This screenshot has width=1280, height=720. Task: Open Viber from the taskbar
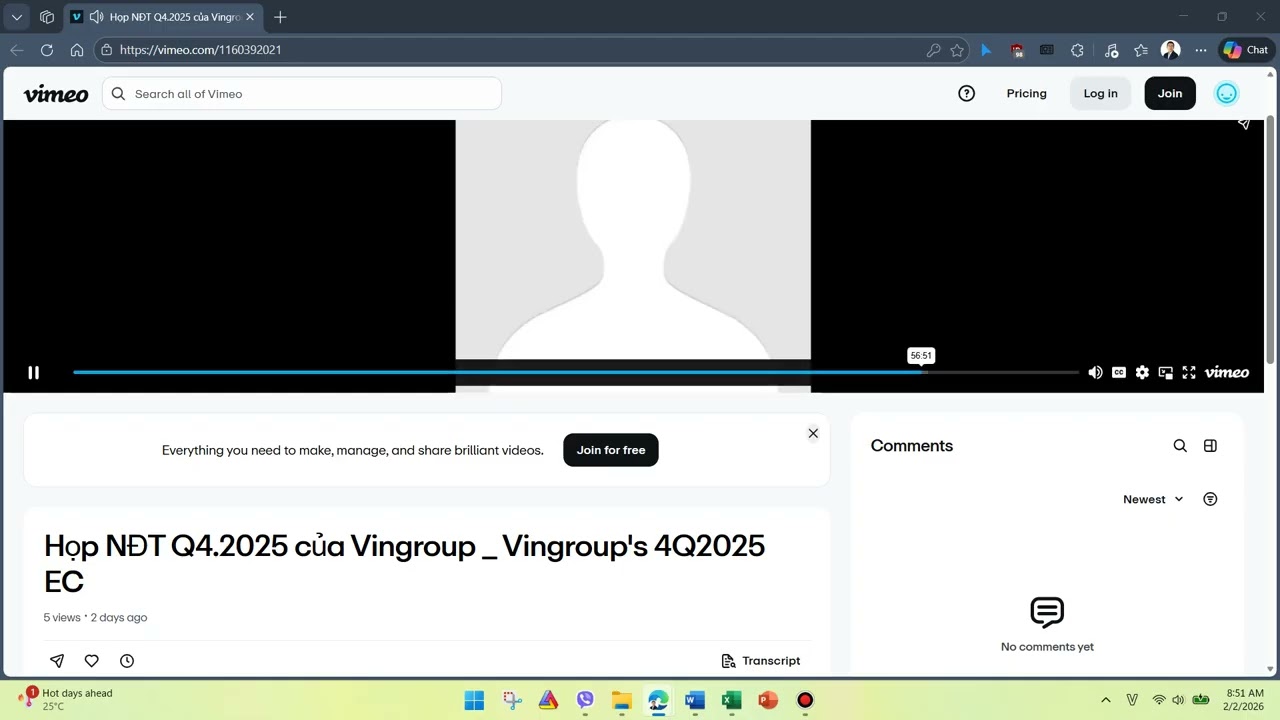(x=585, y=700)
